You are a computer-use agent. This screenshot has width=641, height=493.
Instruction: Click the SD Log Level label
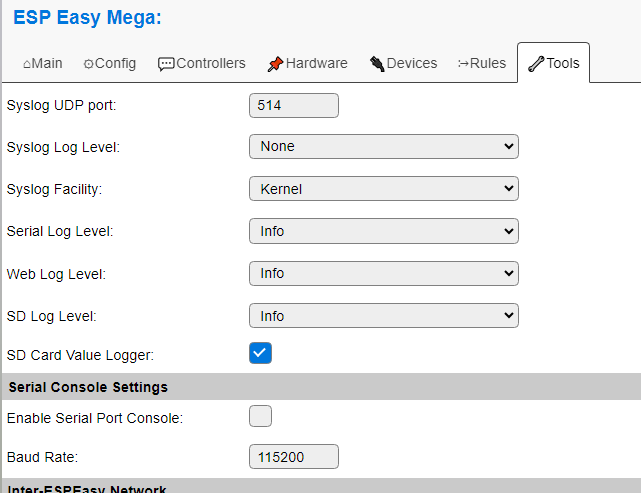coord(52,316)
